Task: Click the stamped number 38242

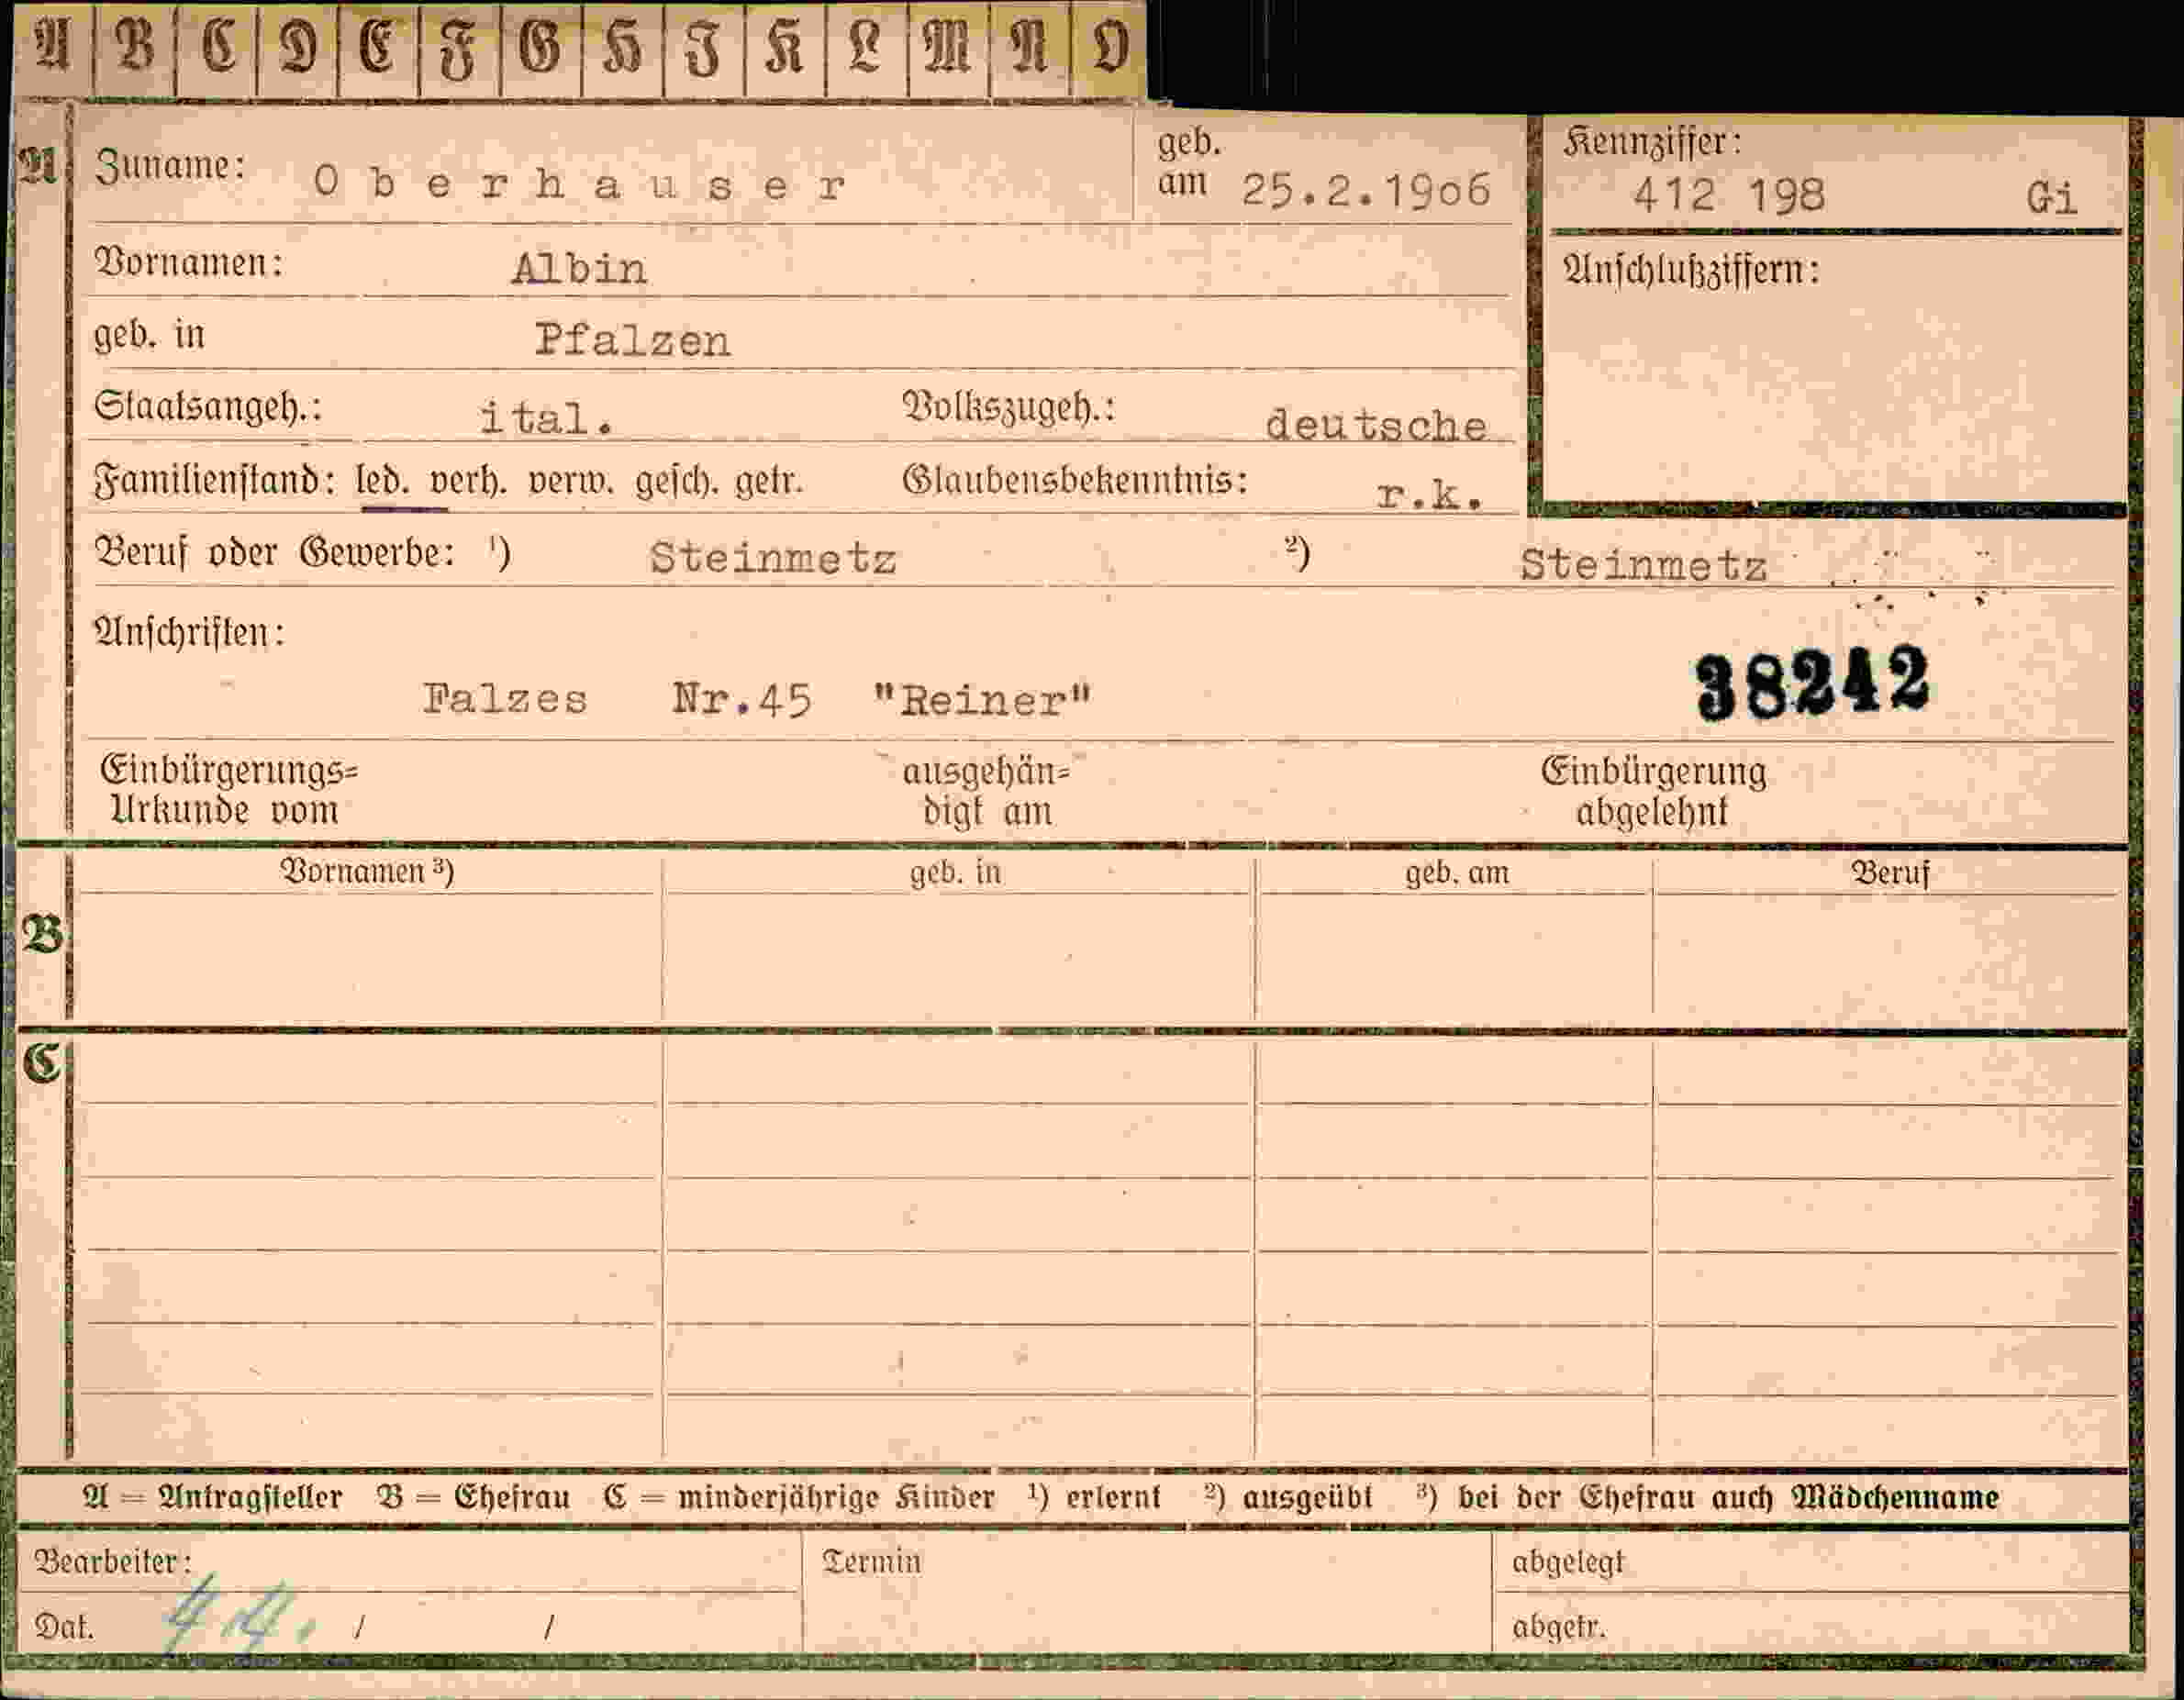Action: [x=1813, y=682]
